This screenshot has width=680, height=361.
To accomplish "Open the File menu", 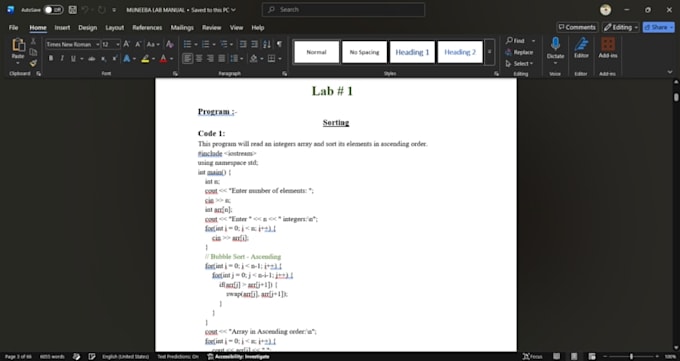I will [x=13, y=27].
